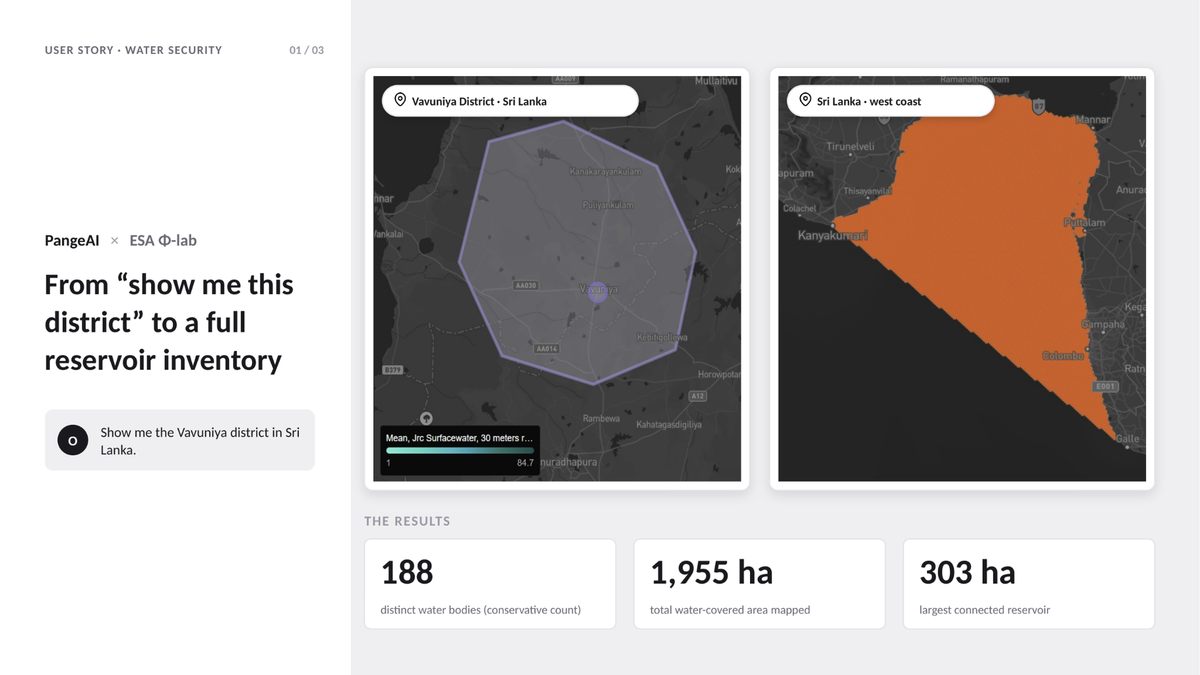Click the tree park icon above the legend
The width and height of the screenshot is (1200, 675).
427,418
